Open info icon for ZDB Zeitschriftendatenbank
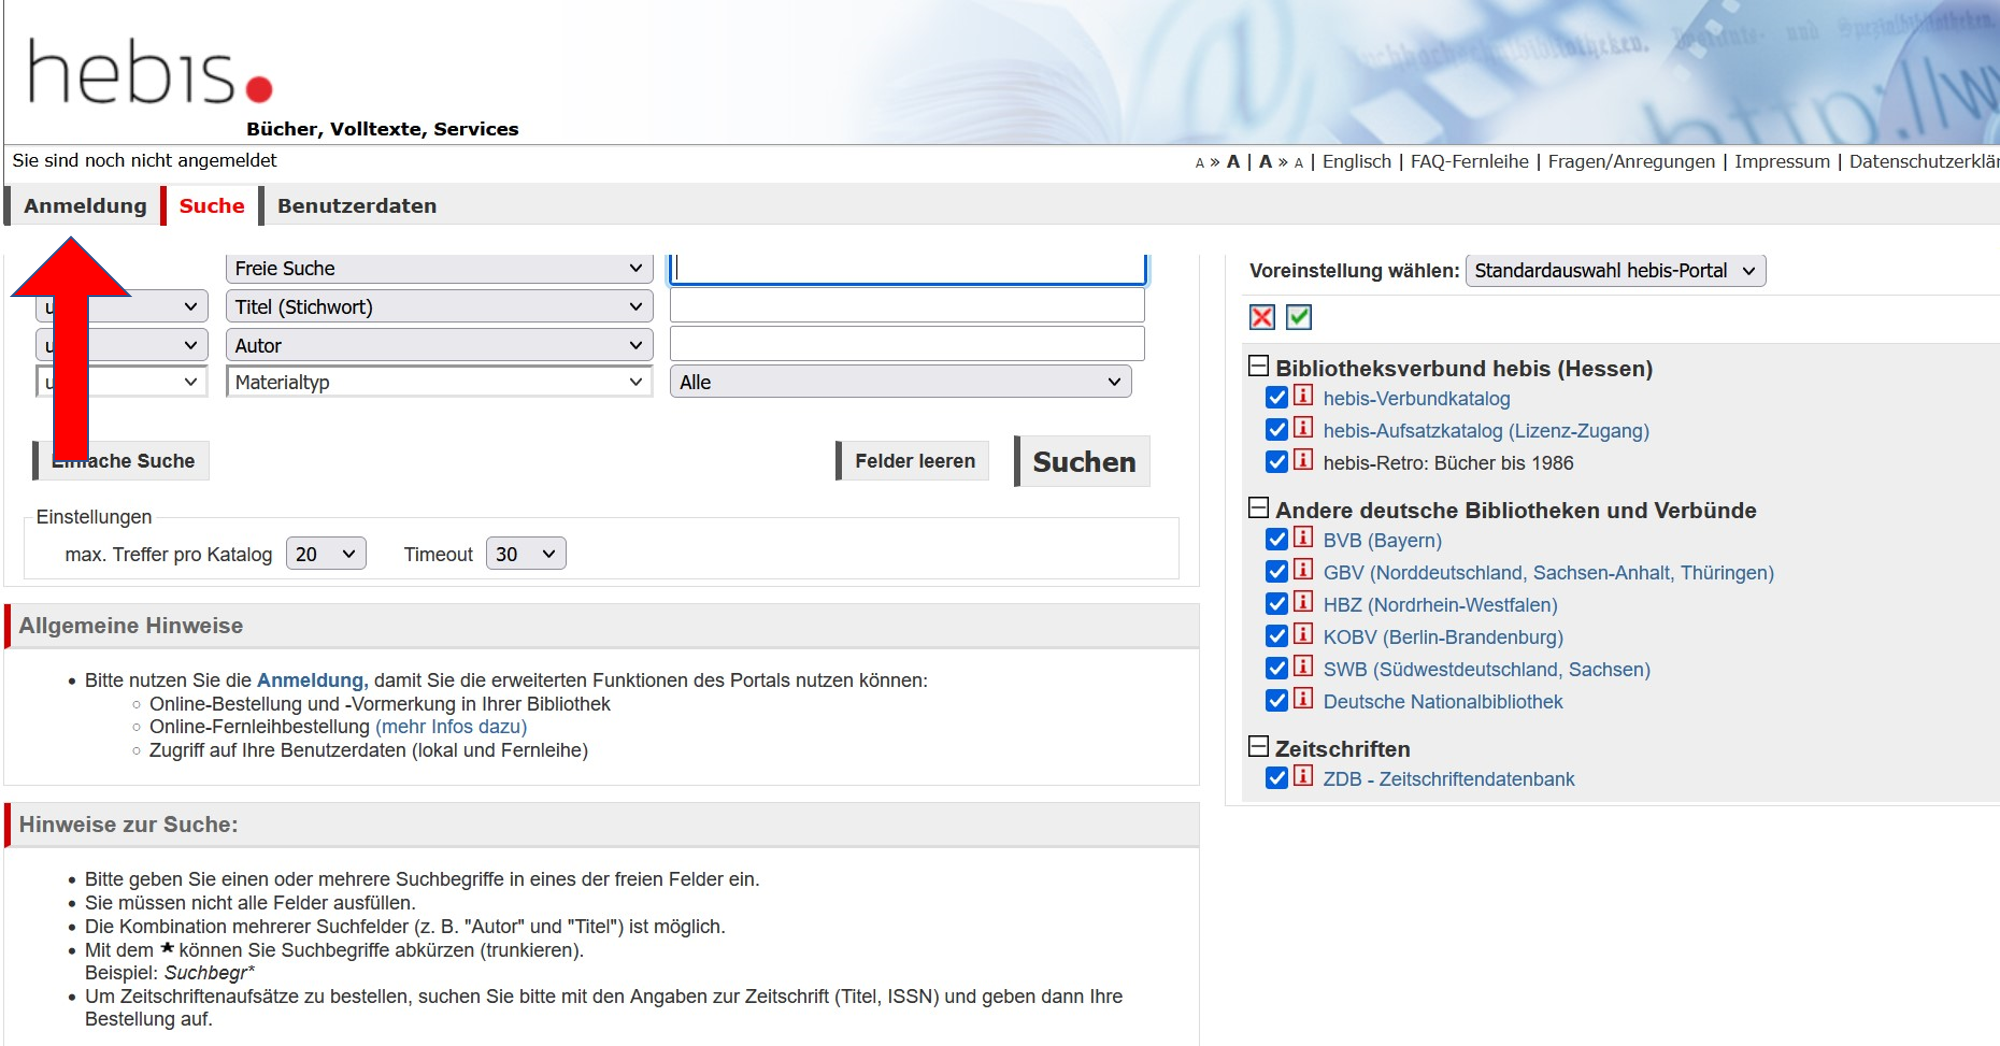Viewport: 2000px width, 1046px height. point(1303,776)
